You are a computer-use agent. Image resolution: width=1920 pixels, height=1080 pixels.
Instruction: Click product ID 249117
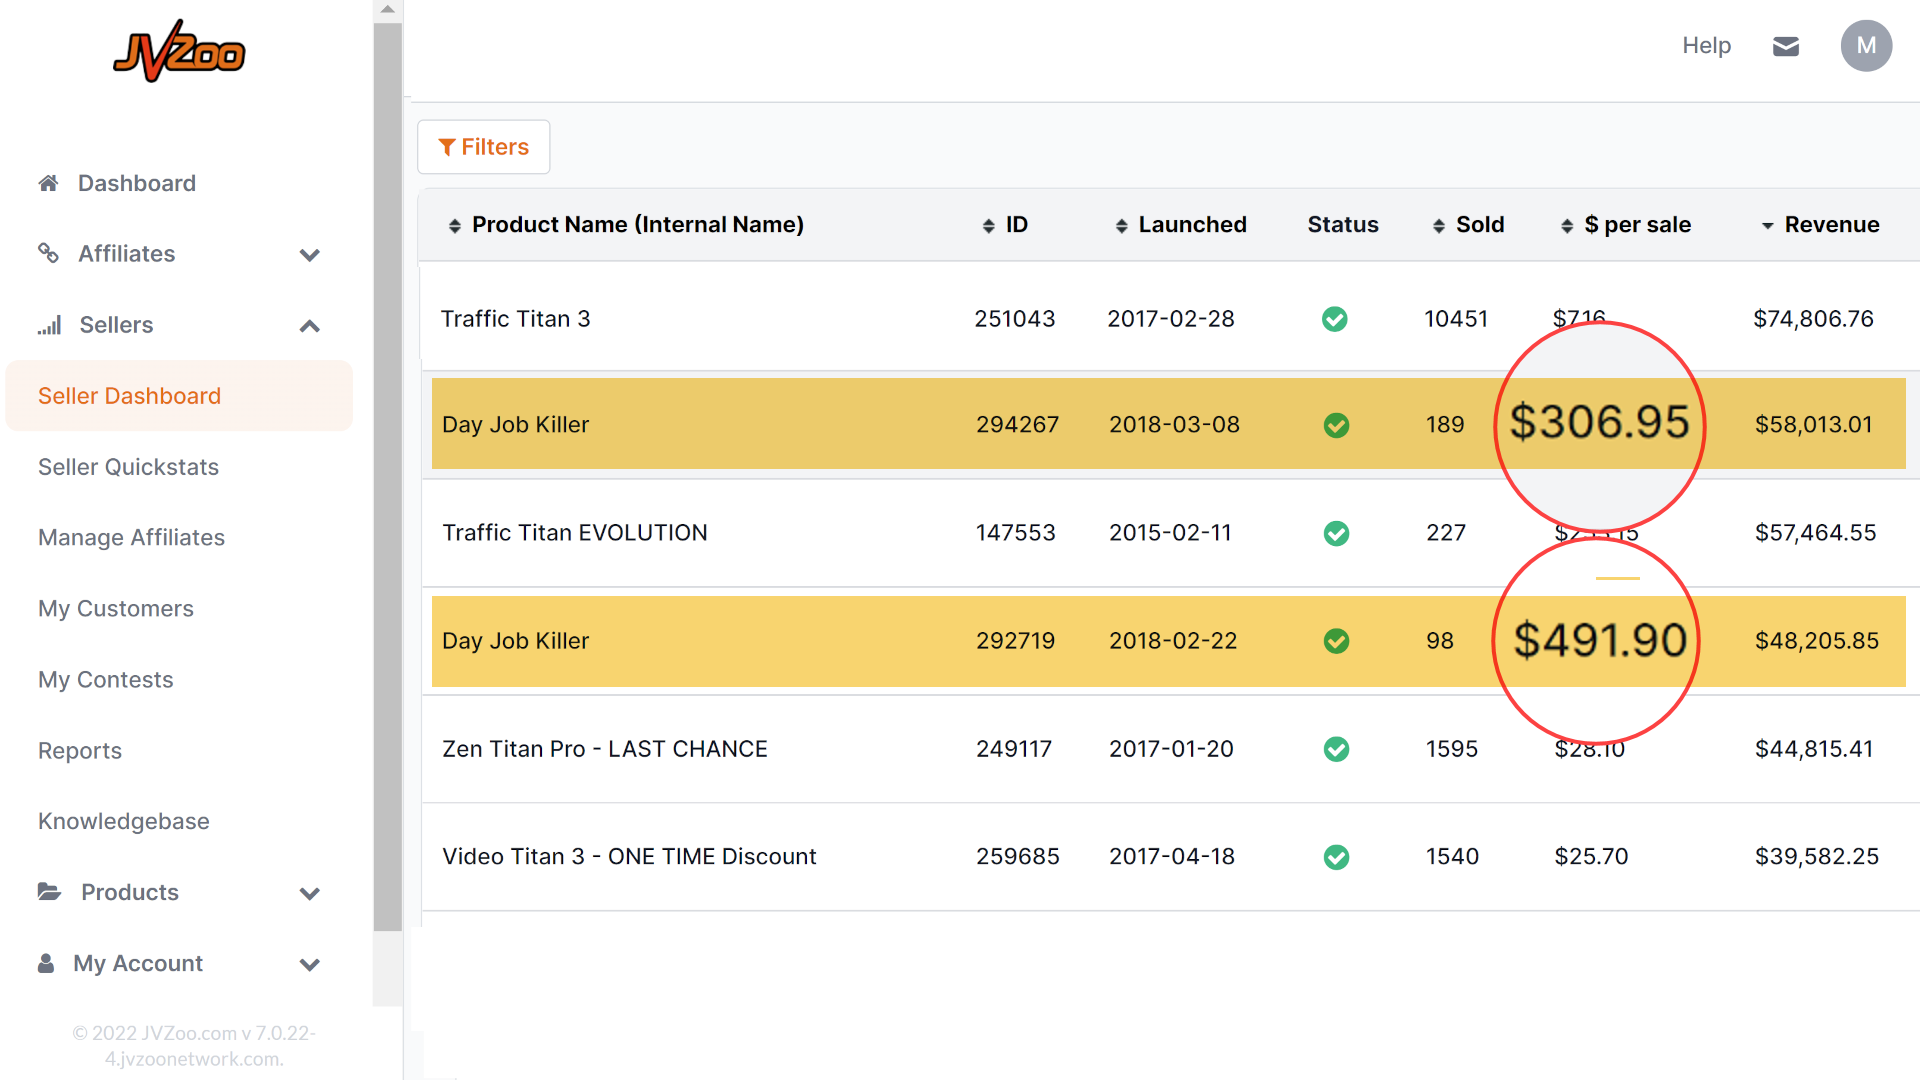(x=1014, y=749)
